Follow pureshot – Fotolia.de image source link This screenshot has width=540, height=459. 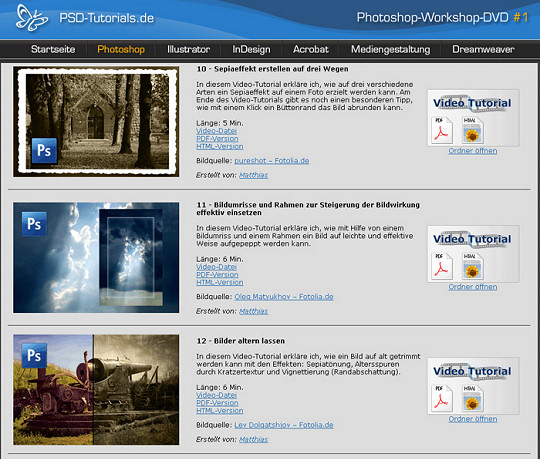[271, 160]
